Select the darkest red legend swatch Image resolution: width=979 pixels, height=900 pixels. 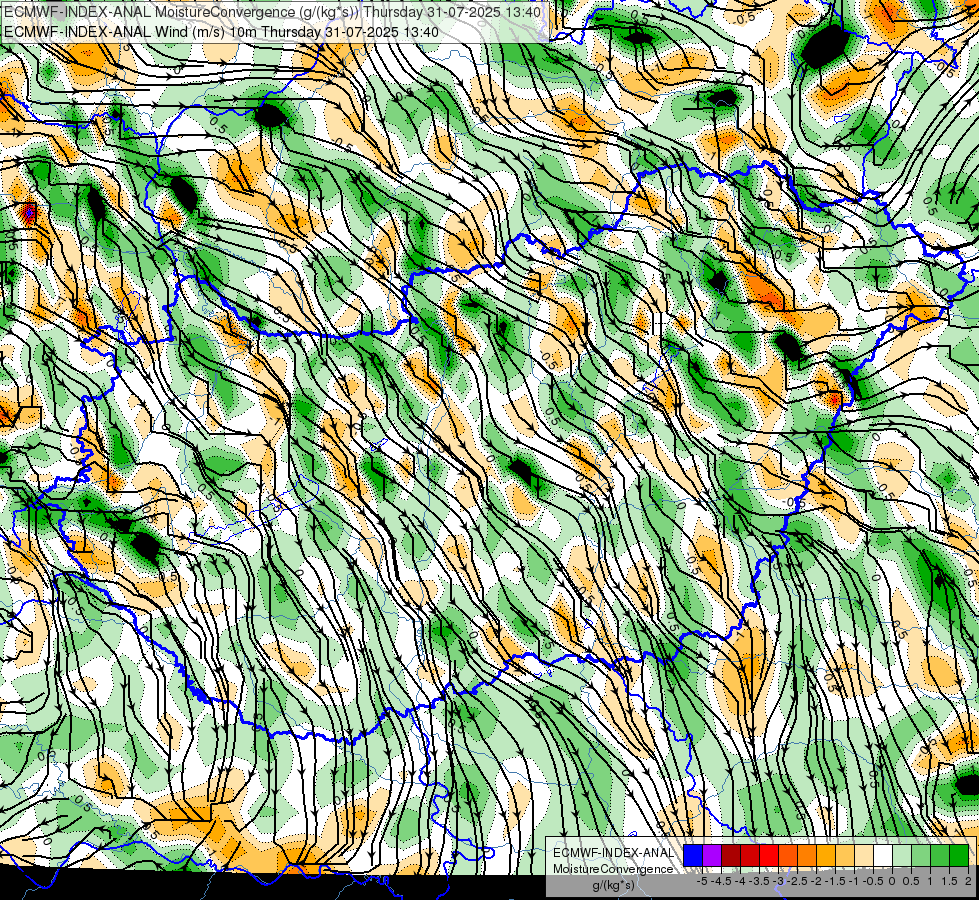[731, 855]
